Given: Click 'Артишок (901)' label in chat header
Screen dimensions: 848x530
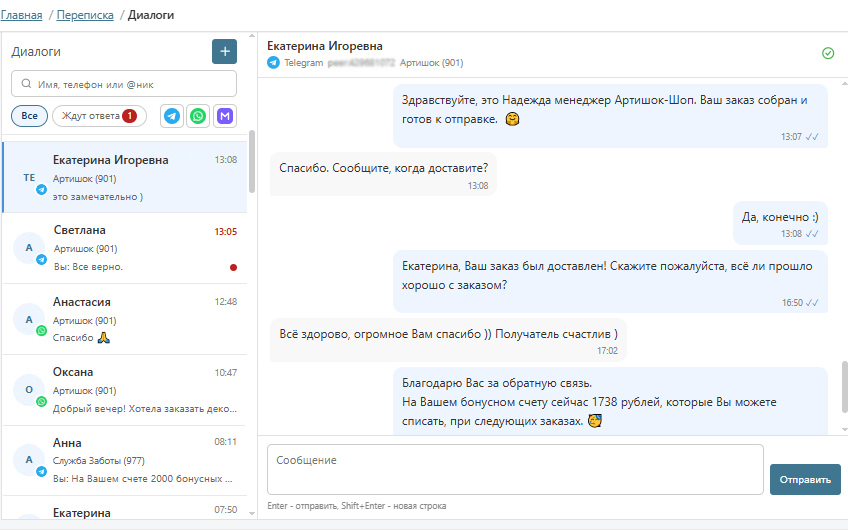Looking at the screenshot, I should [432, 63].
